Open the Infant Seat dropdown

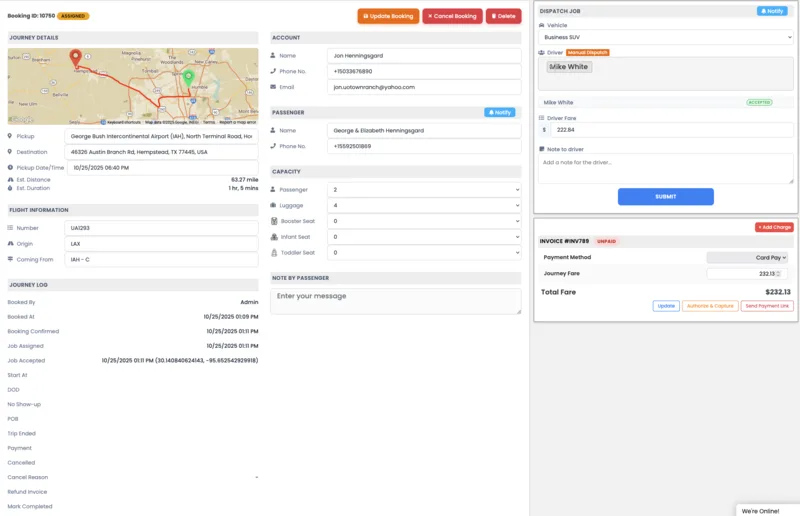click(424, 237)
